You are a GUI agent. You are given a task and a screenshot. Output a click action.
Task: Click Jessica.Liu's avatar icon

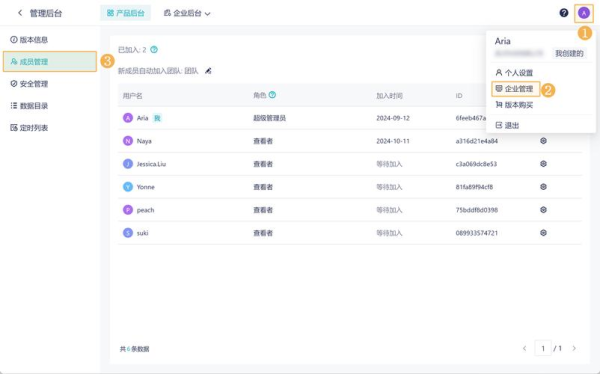click(x=128, y=164)
